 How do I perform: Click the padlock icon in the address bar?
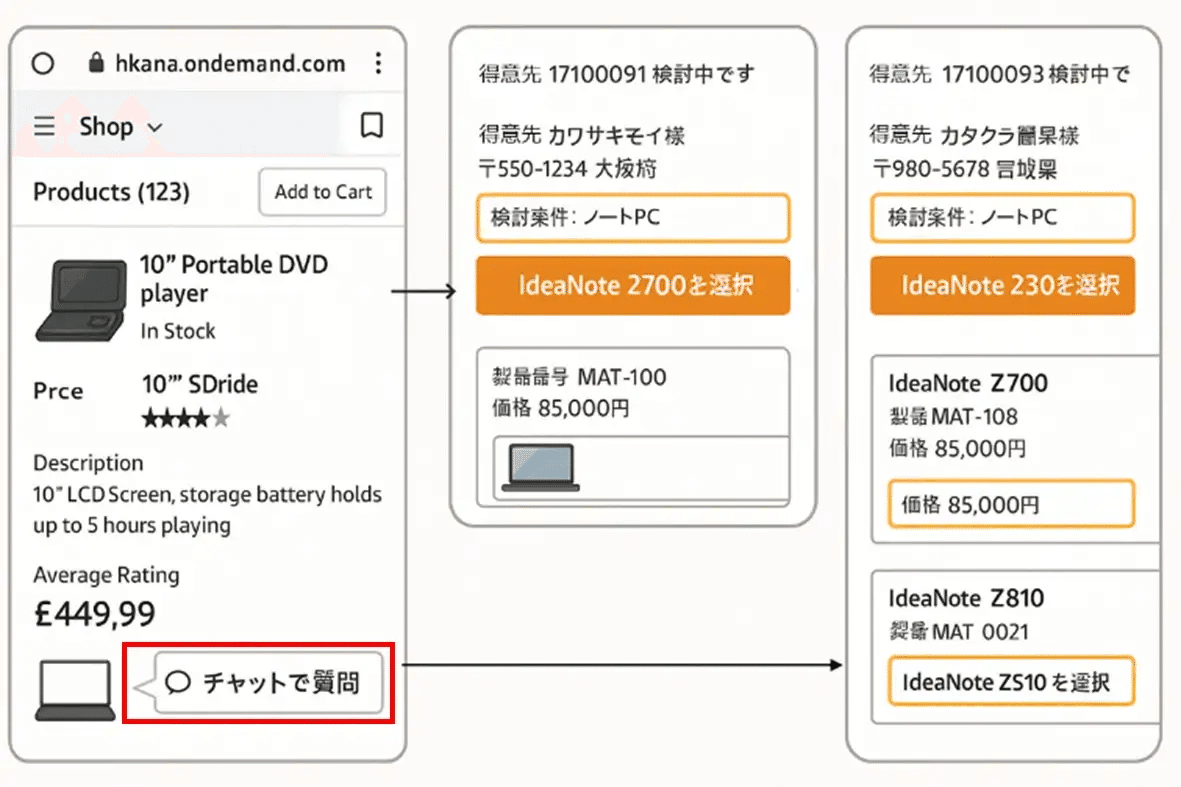click(94, 62)
